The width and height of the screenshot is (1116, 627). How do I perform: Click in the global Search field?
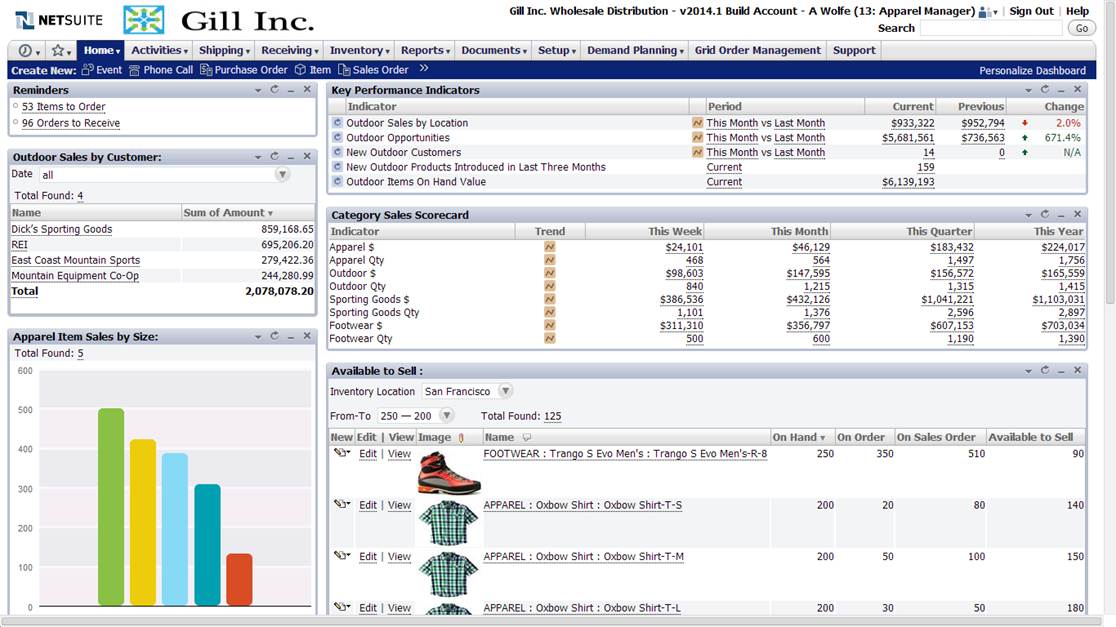pos(991,28)
